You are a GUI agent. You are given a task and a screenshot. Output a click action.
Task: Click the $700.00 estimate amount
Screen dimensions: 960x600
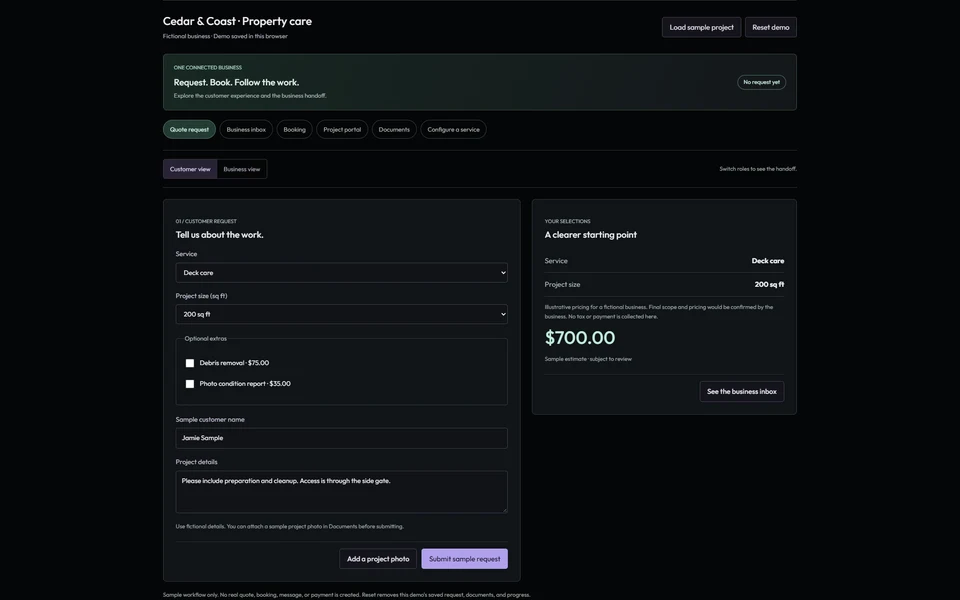[x=580, y=337]
